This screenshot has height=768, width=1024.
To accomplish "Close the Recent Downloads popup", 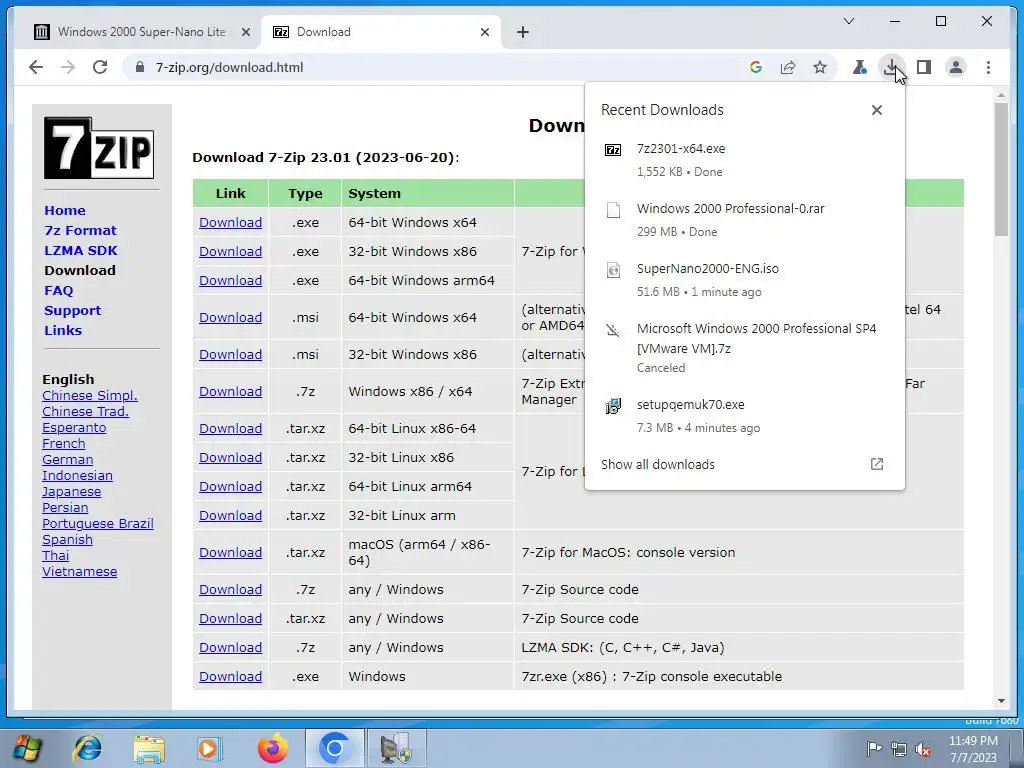I will [x=876, y=110].
